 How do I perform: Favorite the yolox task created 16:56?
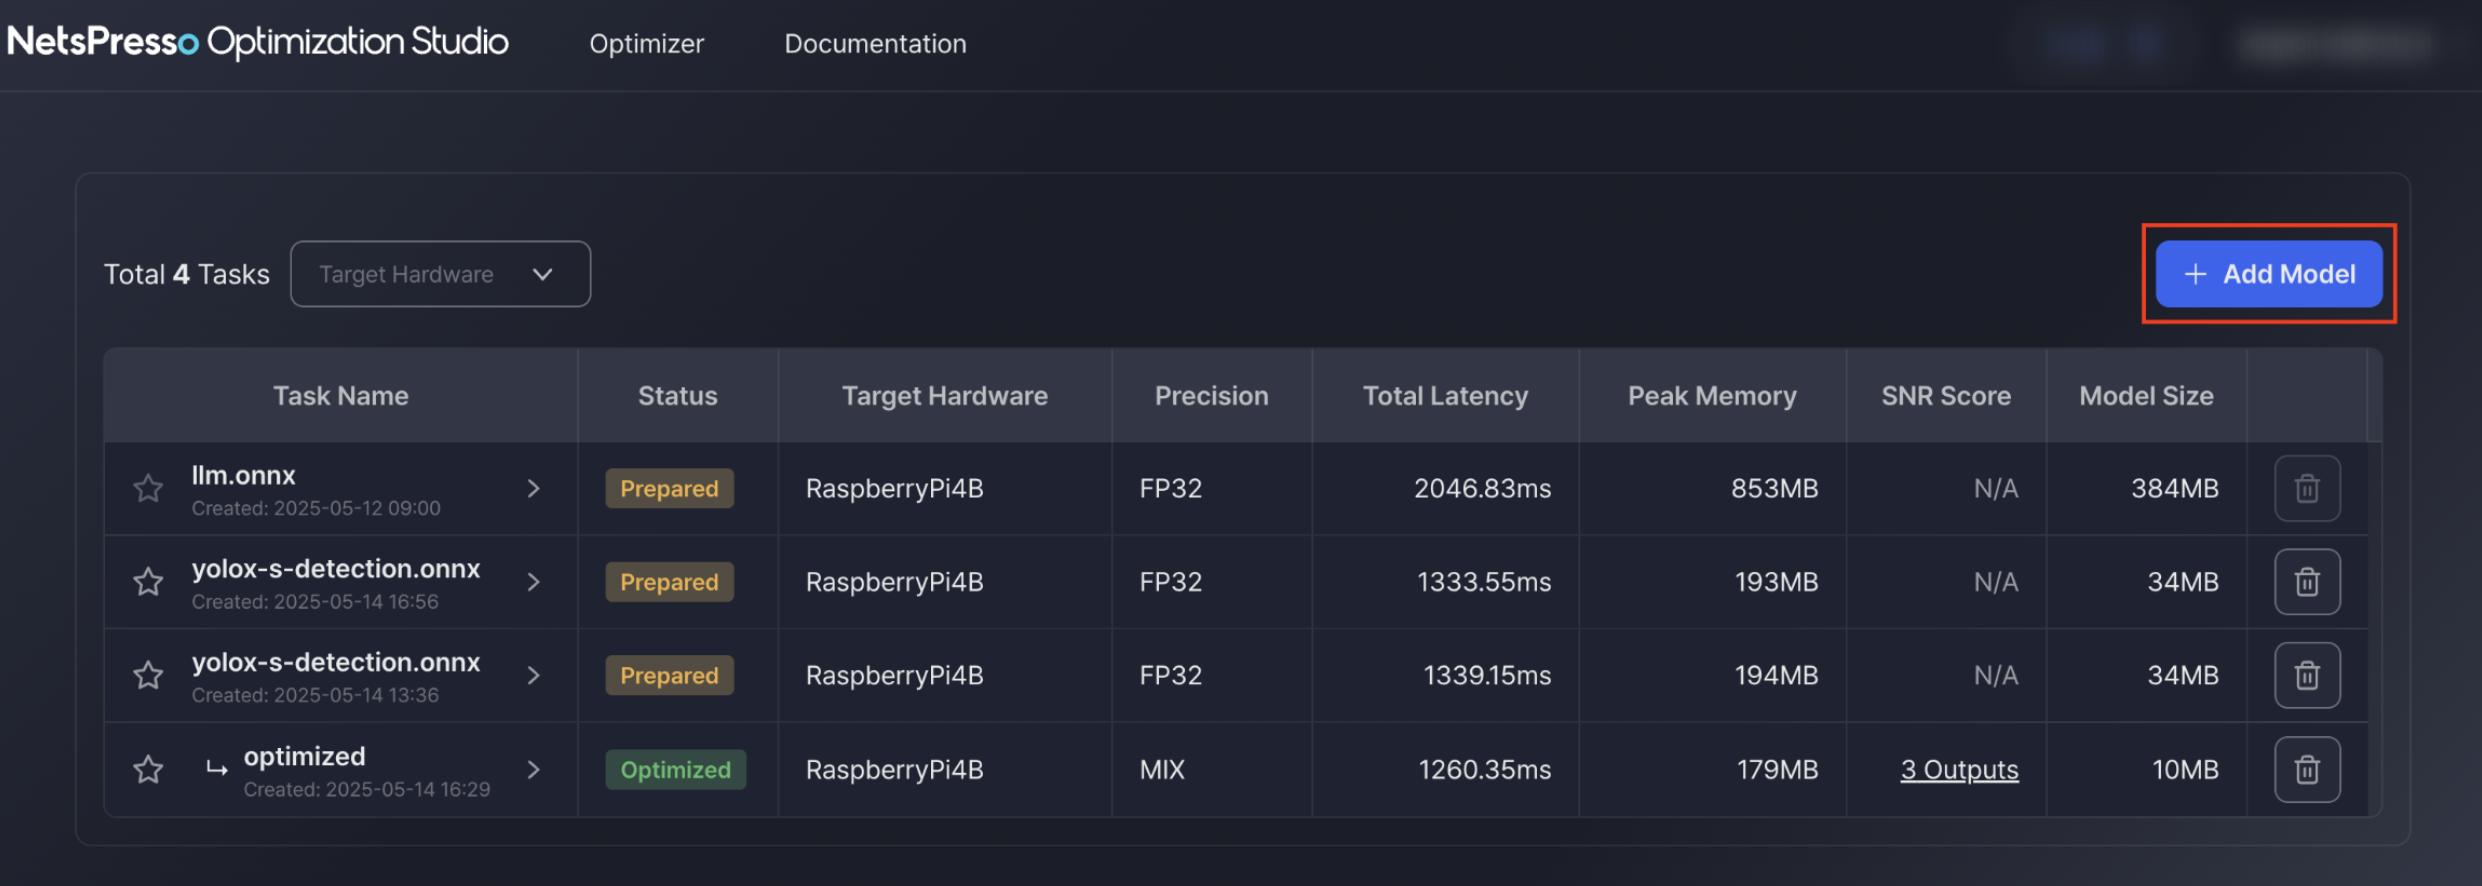pos(148,582)
